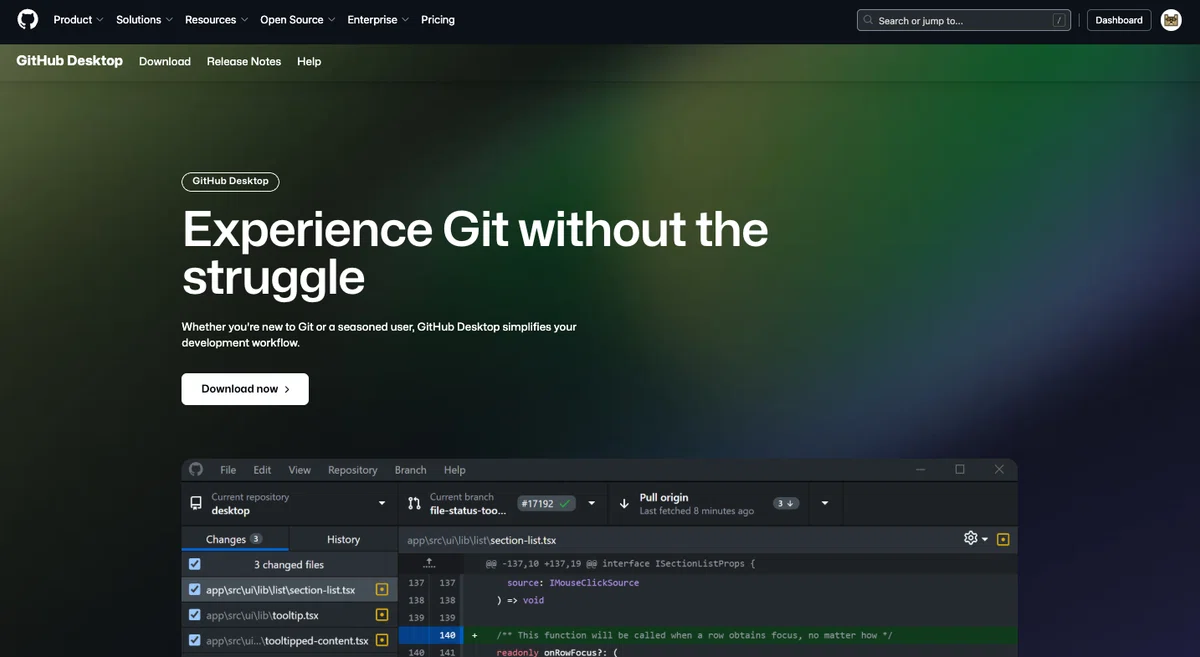Open the Current repository dropdown arrow
The width and height of the screenshot is (1200, 657).
click(x=382, y=503)
